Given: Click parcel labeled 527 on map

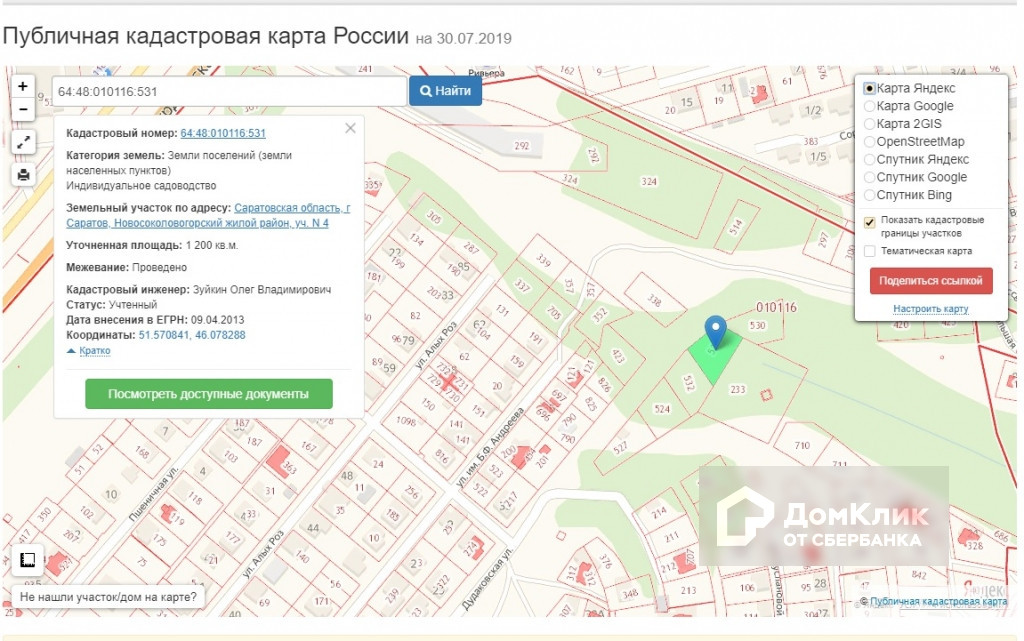Looking at the screenshot, I should point(620,447).
